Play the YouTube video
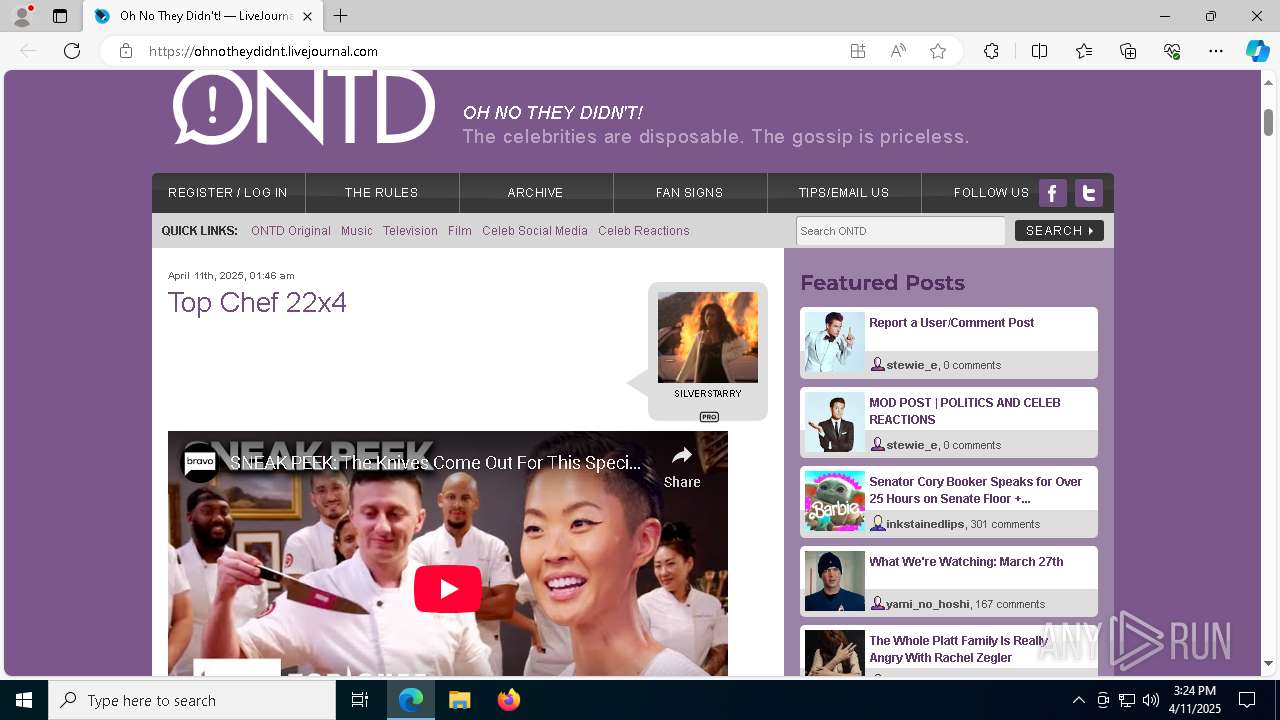The image size is (1280, 720). click(448, 589)
